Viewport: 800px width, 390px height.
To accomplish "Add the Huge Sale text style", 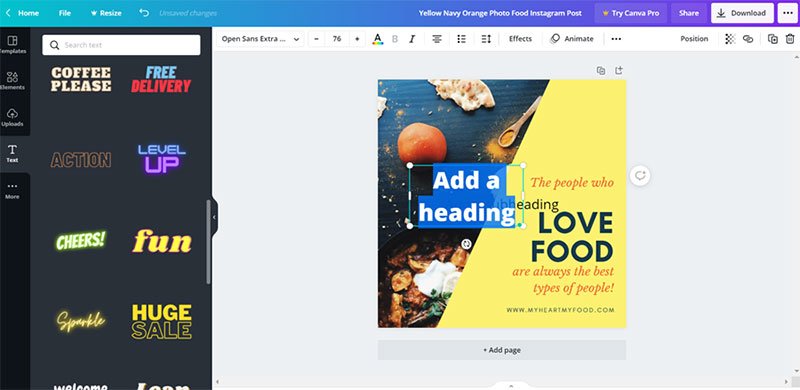I will (162, 322).
